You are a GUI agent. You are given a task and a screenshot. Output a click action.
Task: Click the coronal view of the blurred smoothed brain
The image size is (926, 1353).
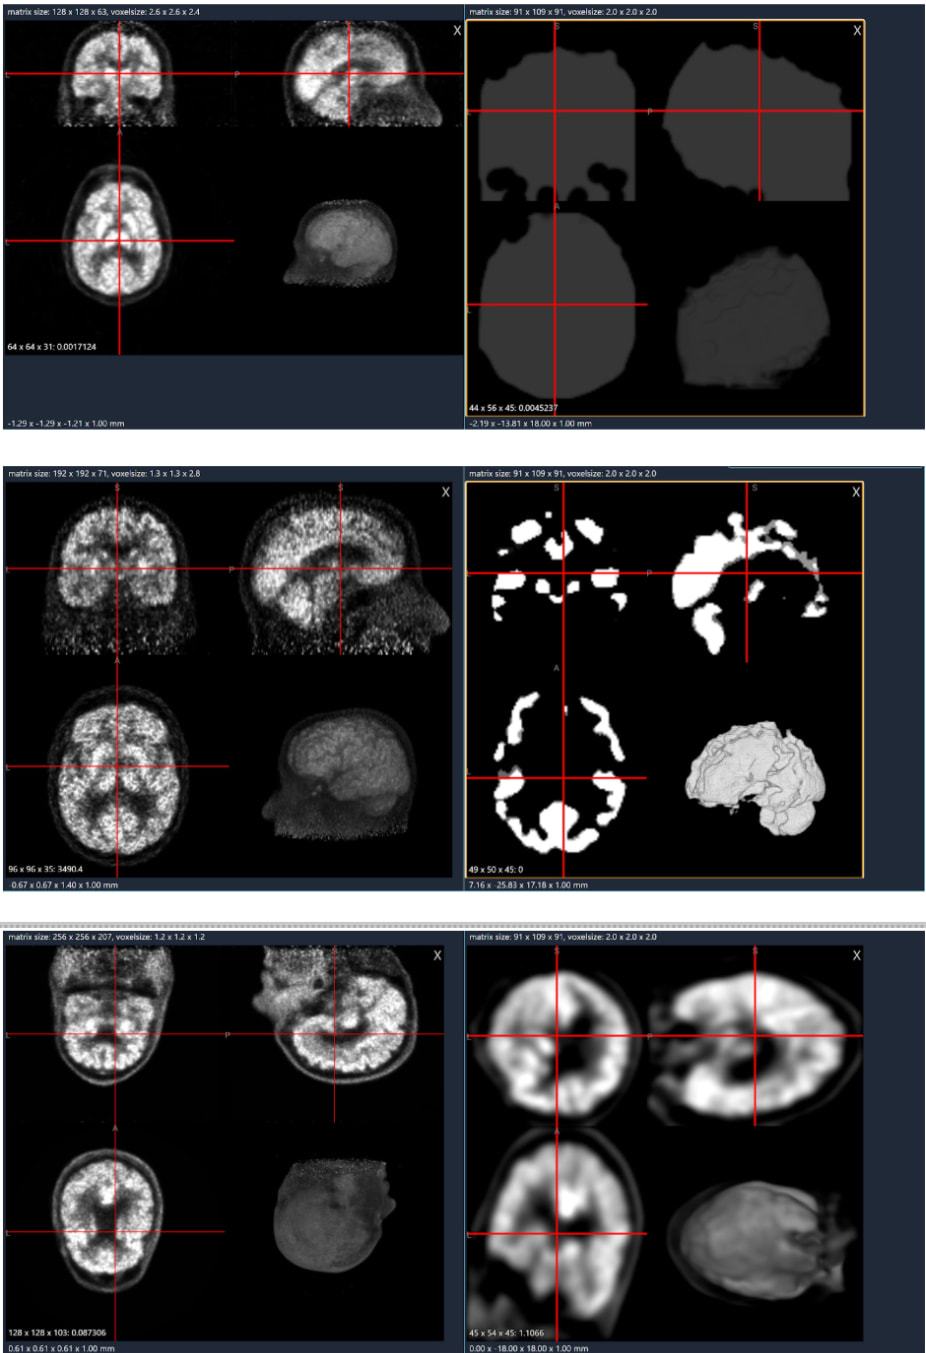555,1035
